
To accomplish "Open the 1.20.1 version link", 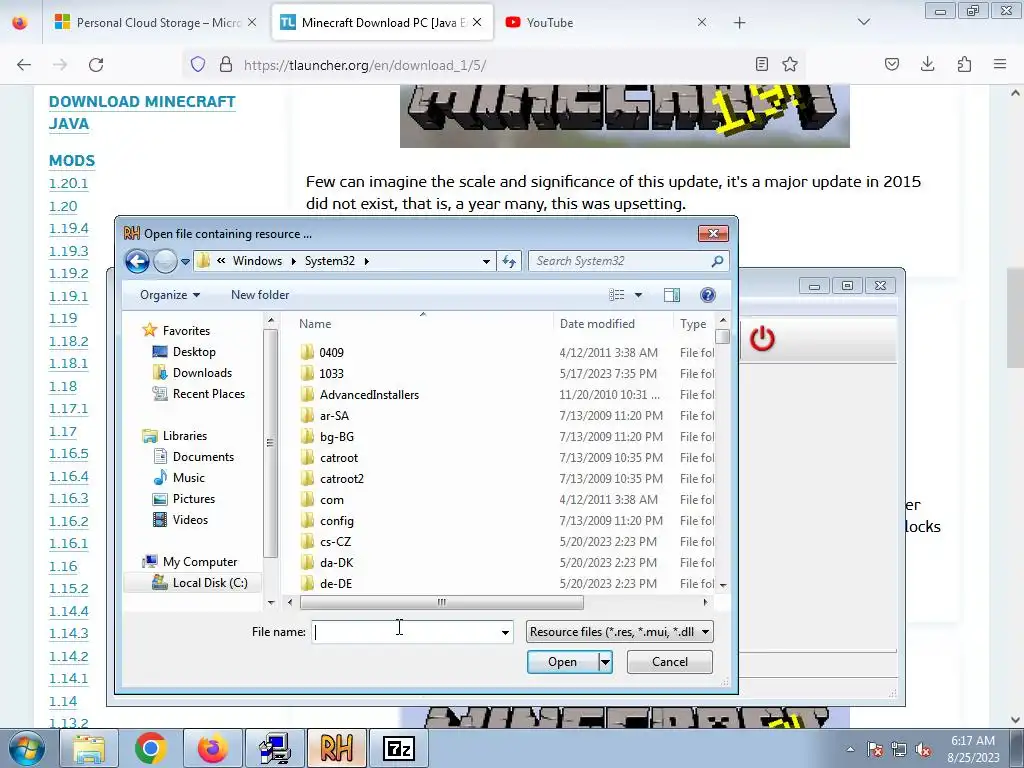I will [69, 184].
